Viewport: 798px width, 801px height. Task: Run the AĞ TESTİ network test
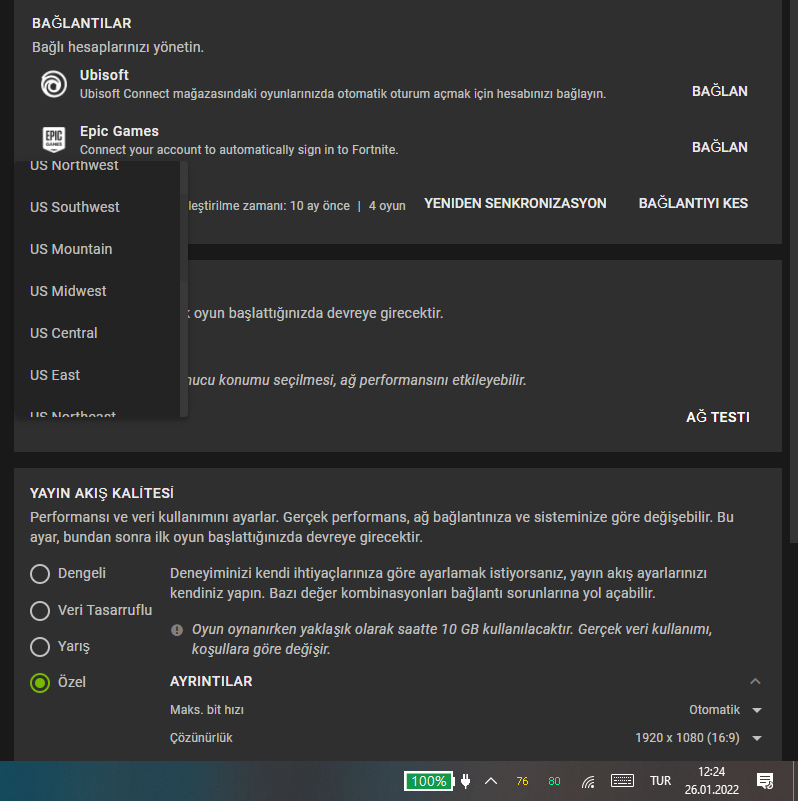tap(717, 417)
